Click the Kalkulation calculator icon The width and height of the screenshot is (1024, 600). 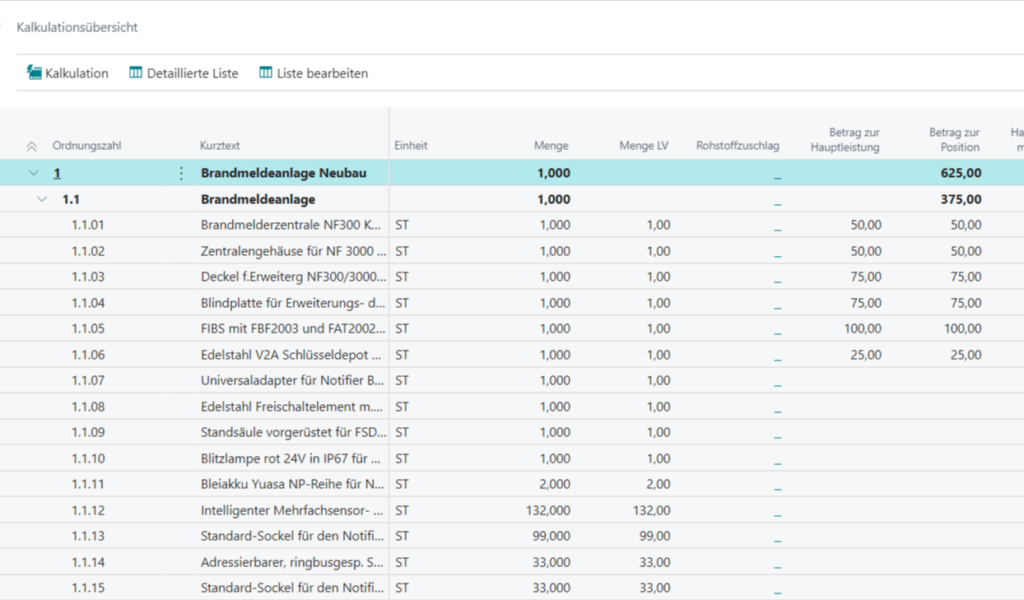(34, 73)
